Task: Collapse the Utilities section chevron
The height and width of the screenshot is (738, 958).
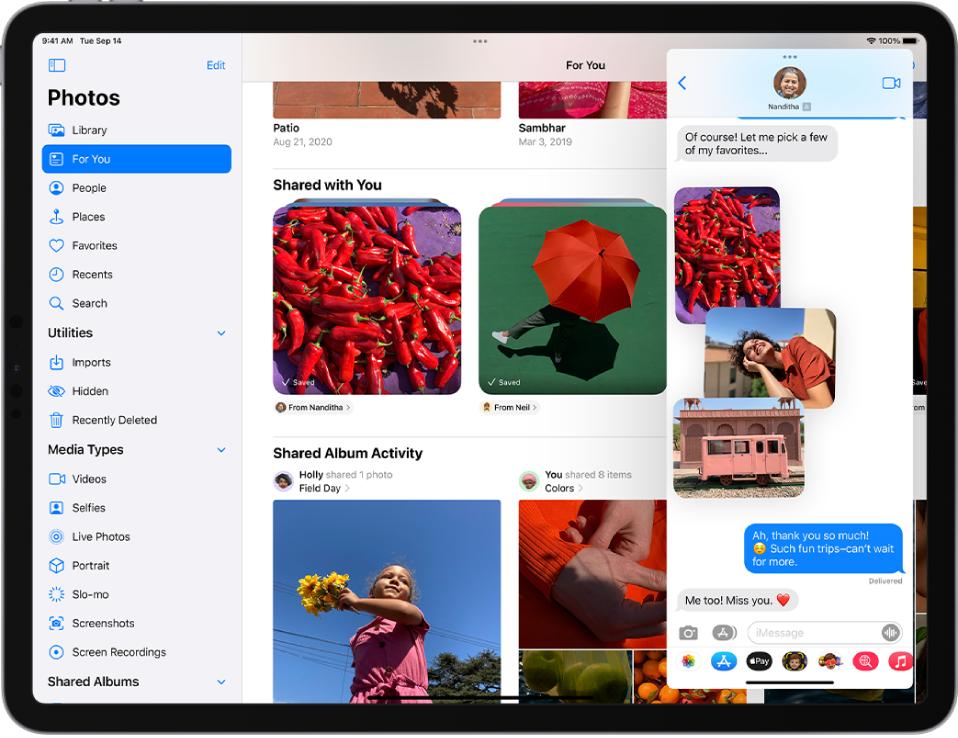Action: [221, 334]
